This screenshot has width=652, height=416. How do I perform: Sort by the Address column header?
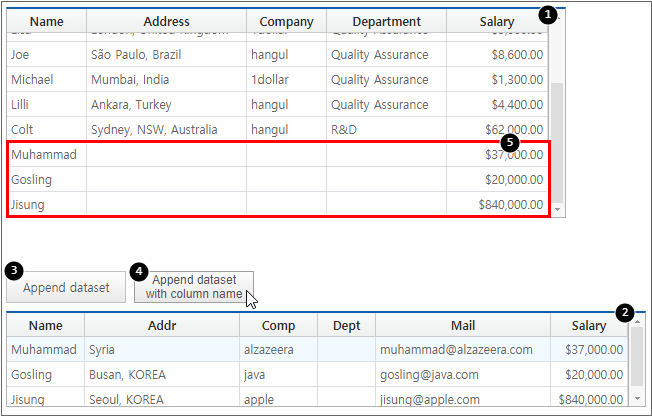166,21
